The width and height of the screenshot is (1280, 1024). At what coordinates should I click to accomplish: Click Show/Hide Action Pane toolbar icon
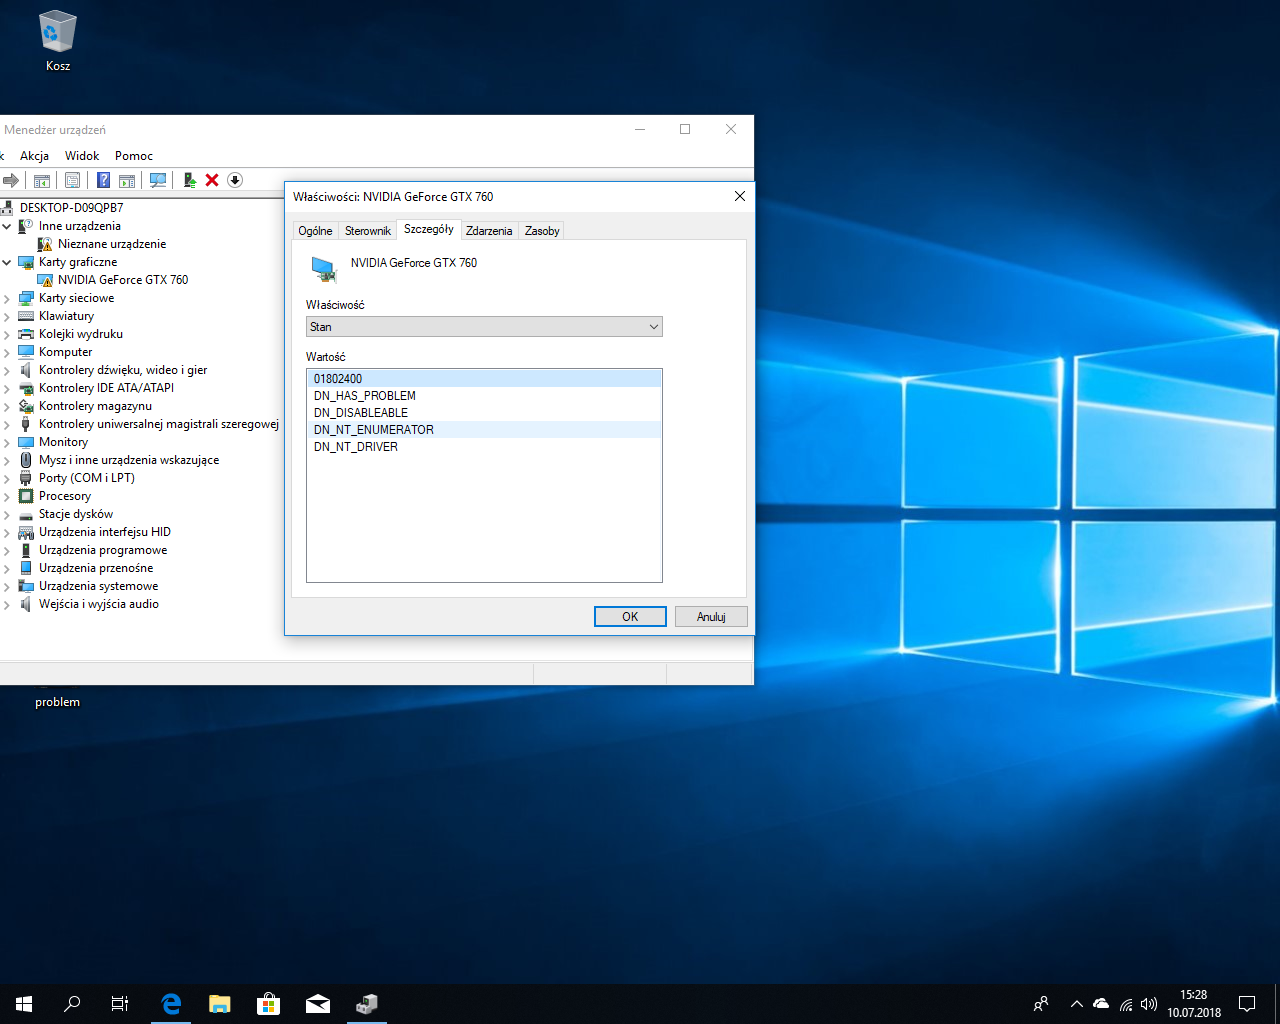point(127,180)
